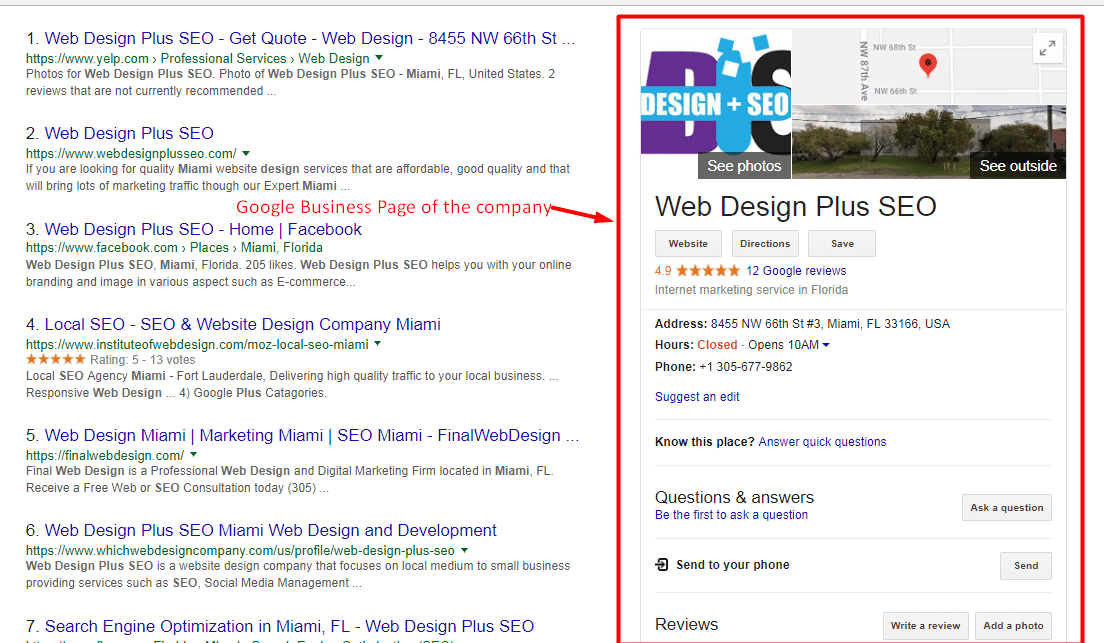This screenshot has height=643, width=1104.
Task: Click the send-to-phone icon beside Send to your phone
Action: [662, 564]
